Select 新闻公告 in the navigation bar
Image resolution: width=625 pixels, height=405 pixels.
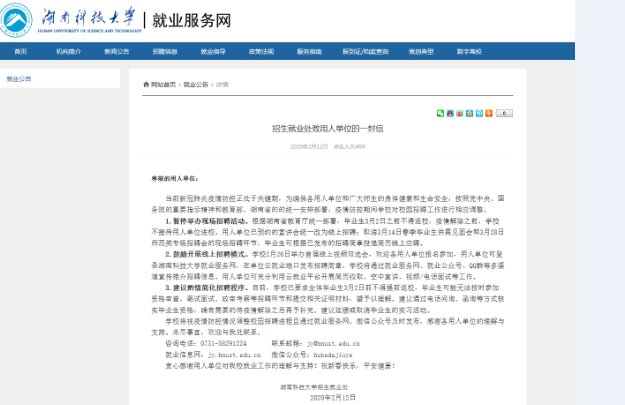116,50
